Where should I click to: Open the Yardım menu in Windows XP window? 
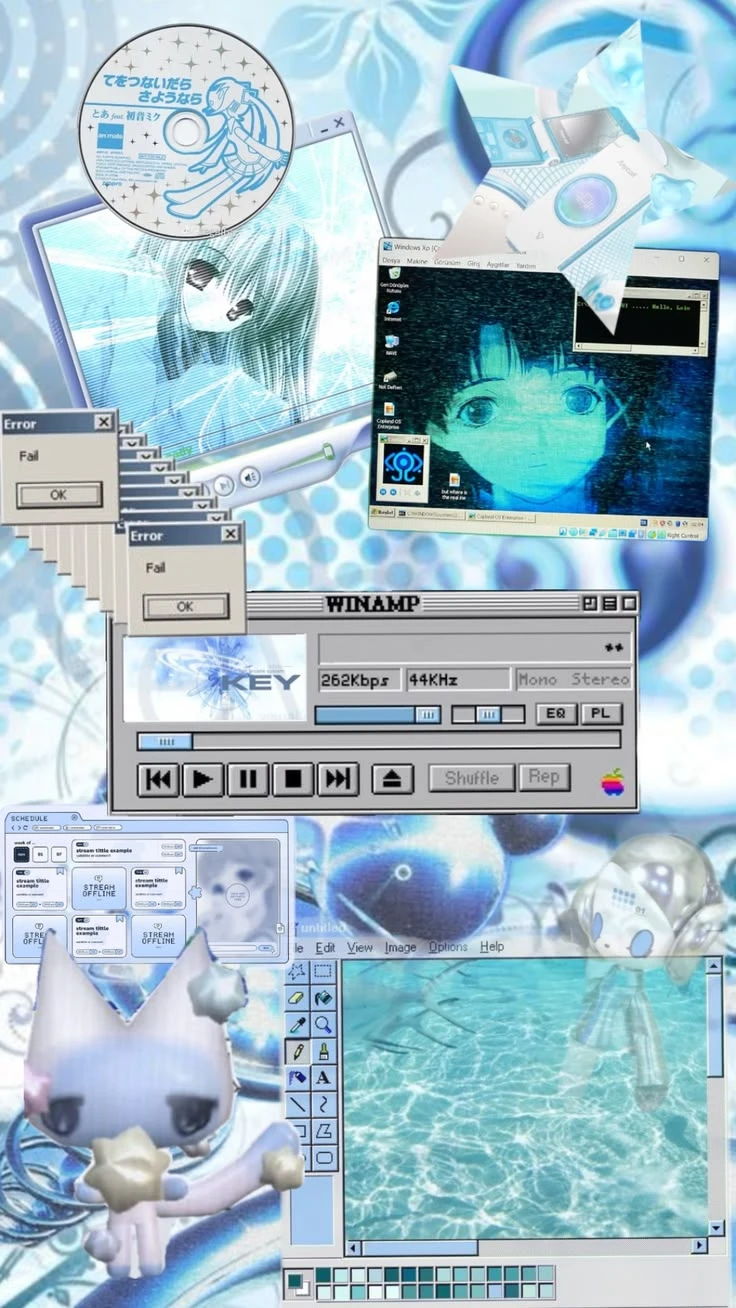(526, 265)
